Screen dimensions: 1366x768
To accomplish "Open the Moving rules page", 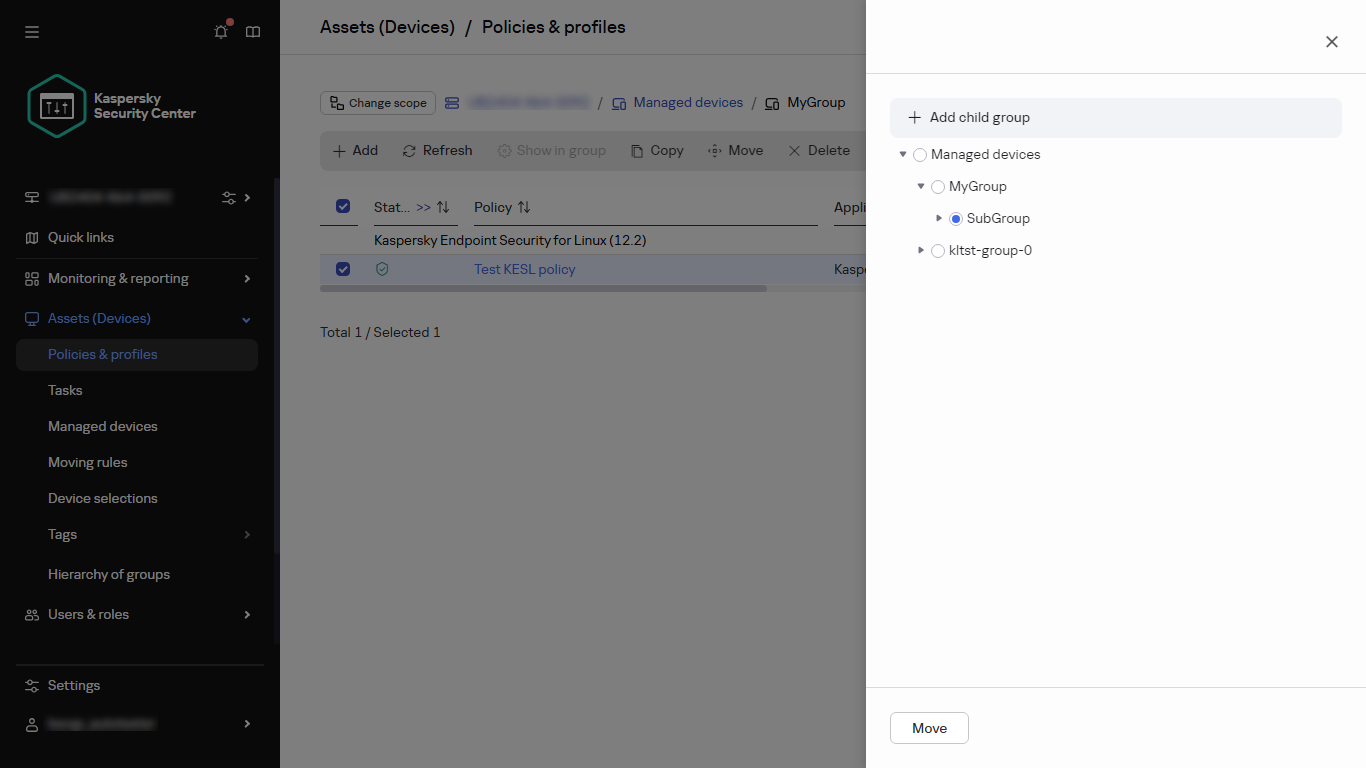I will (x=88, y=462).
